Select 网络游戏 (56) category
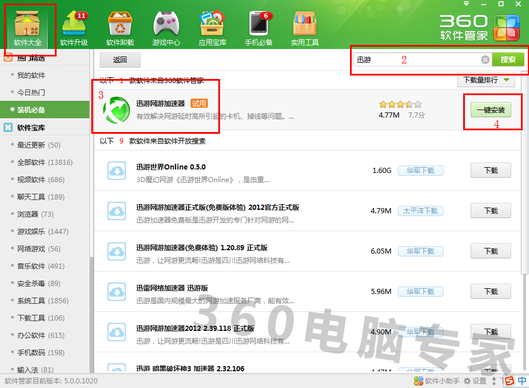Screen dimensions: 529x388 point(39,249)
